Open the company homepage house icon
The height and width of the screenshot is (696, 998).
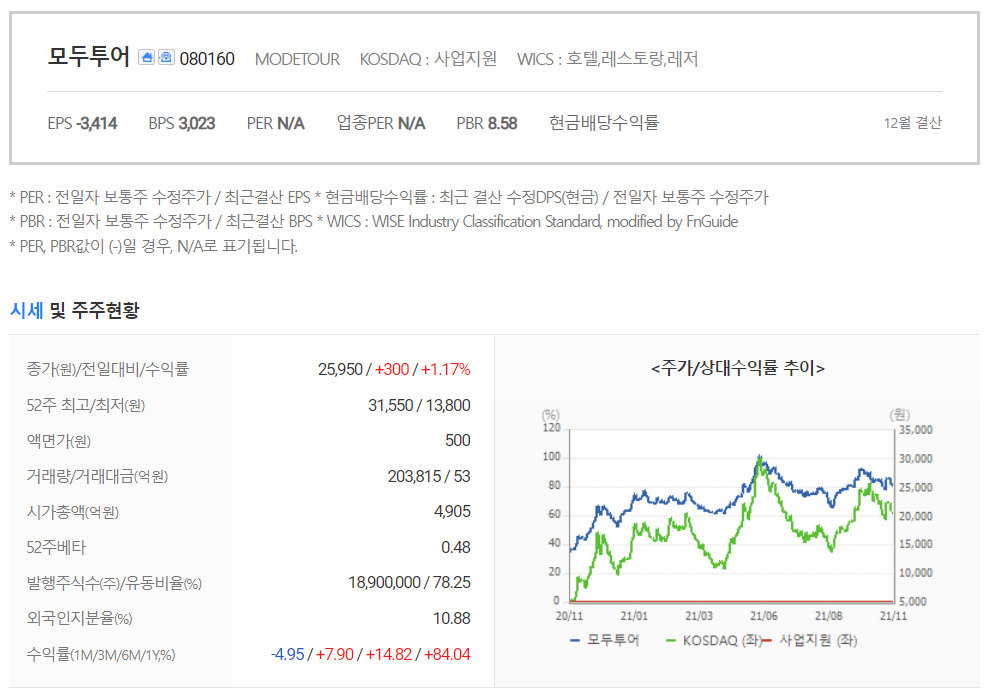click(146, 57)
